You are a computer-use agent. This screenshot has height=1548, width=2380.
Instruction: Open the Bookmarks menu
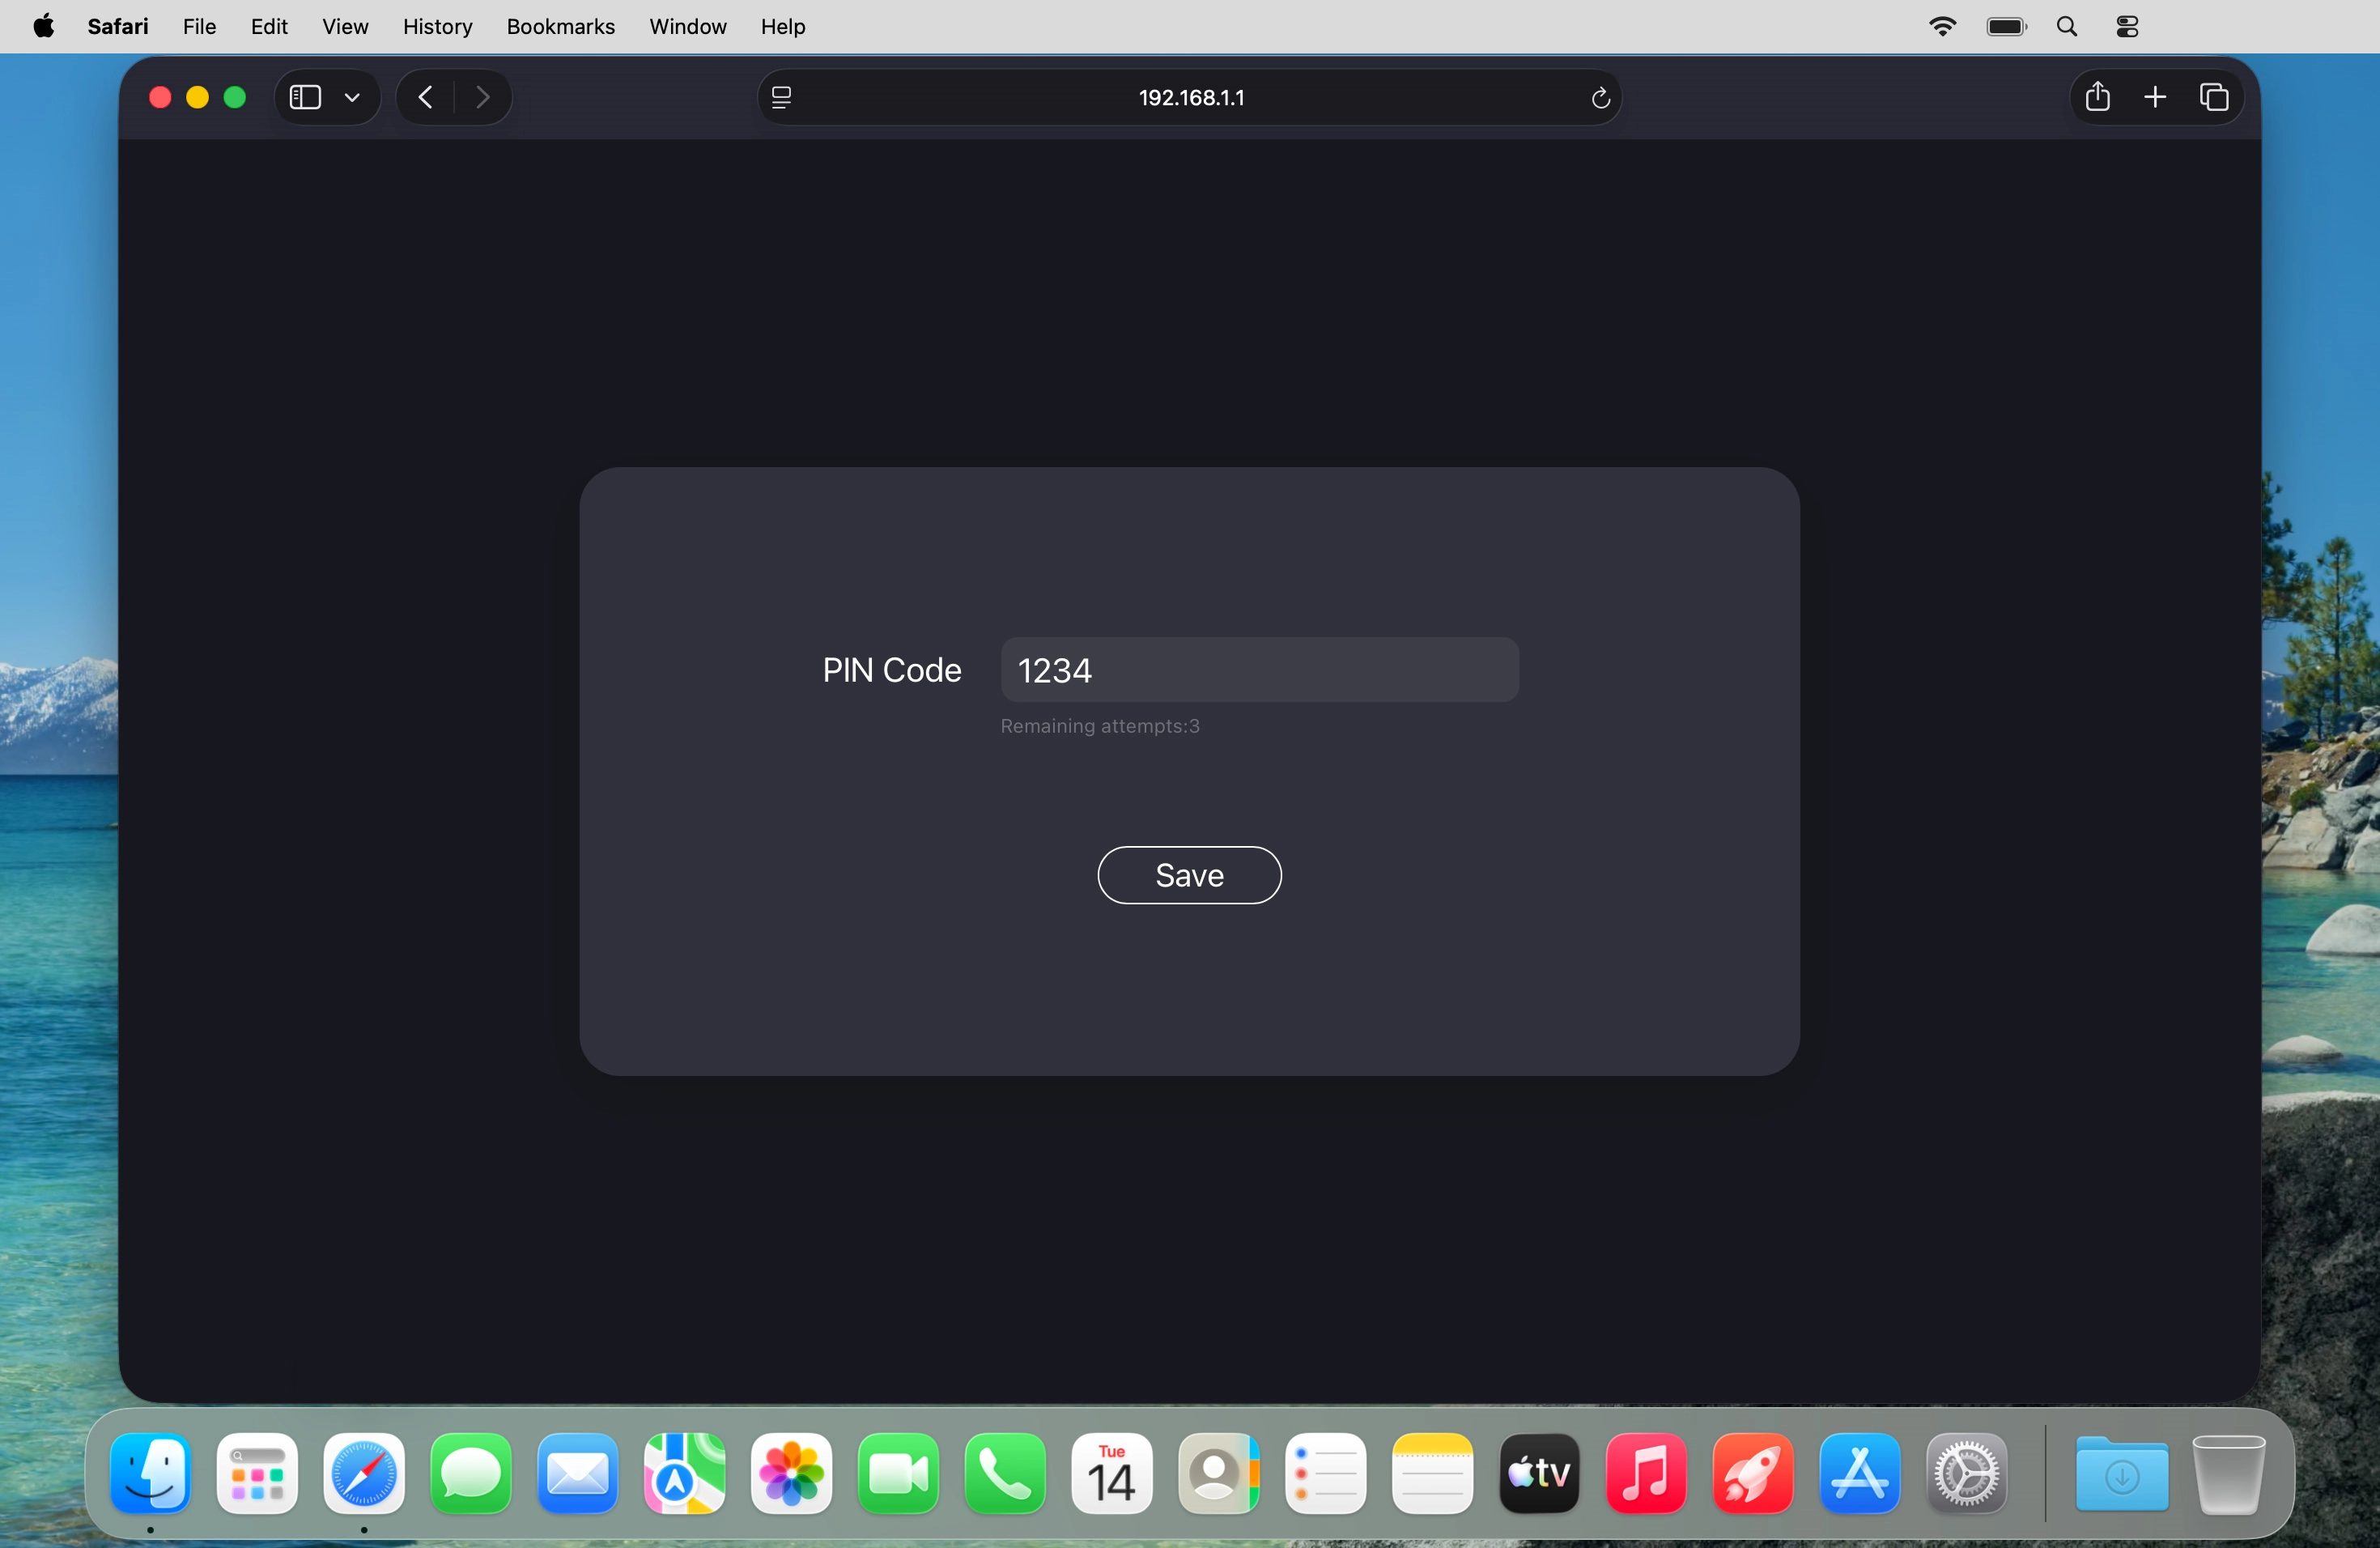click(560, 27)
